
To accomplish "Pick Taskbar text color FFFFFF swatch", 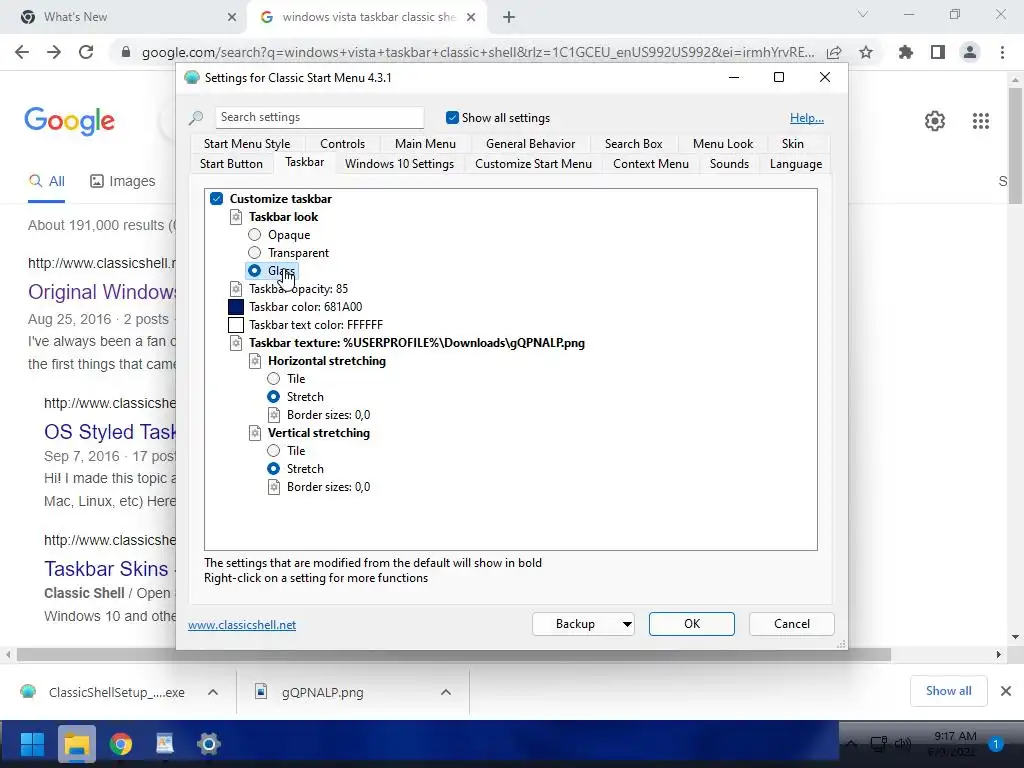I will 236,325.
